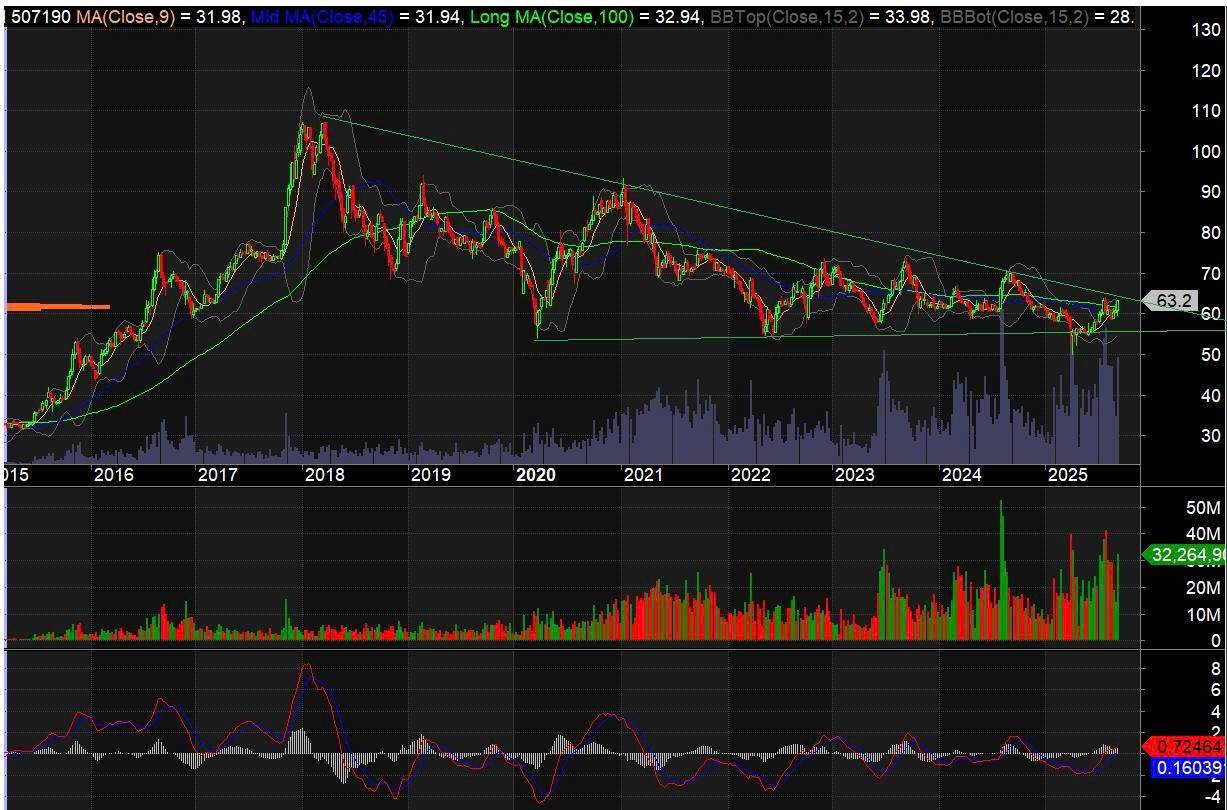Click the green 32,264,90 volume value tag
The height and width of the screenshot is (810, 1227).
1186,555
